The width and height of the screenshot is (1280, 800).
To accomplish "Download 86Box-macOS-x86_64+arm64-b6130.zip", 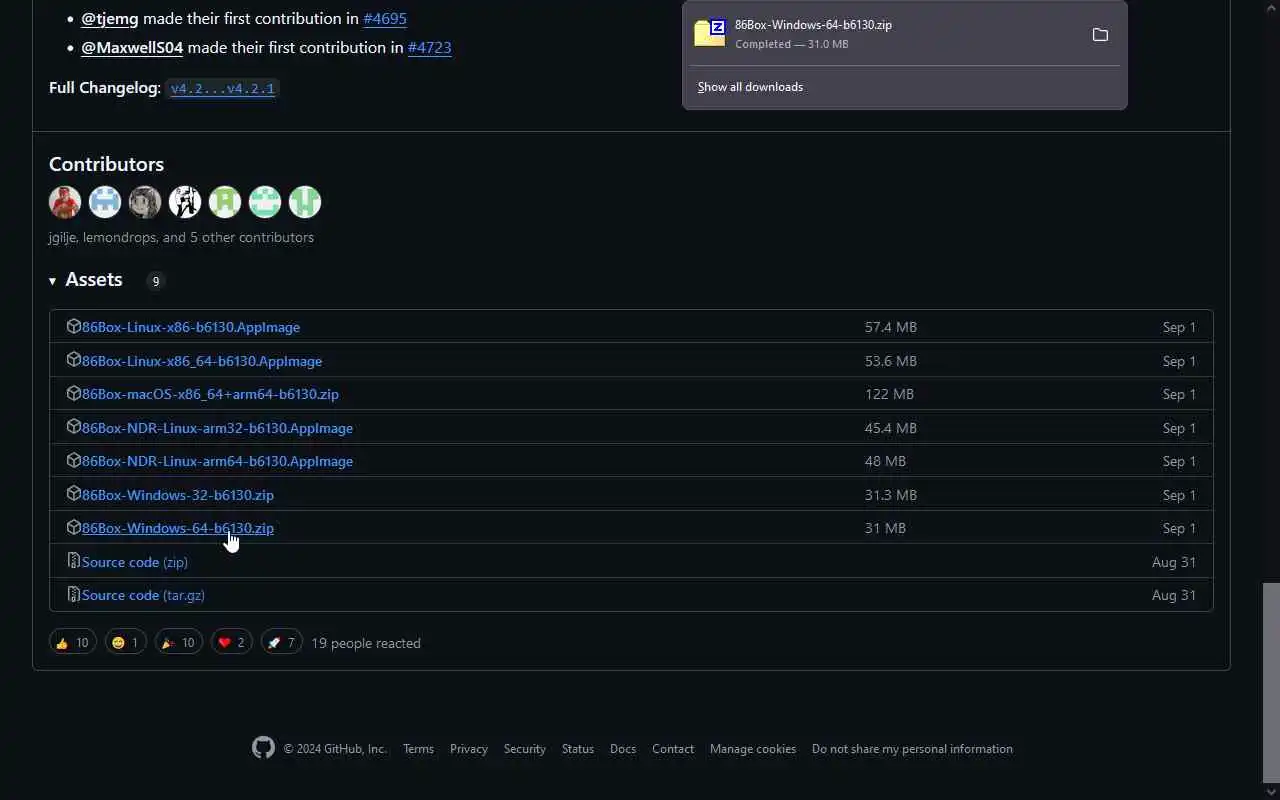I will 210,394.
